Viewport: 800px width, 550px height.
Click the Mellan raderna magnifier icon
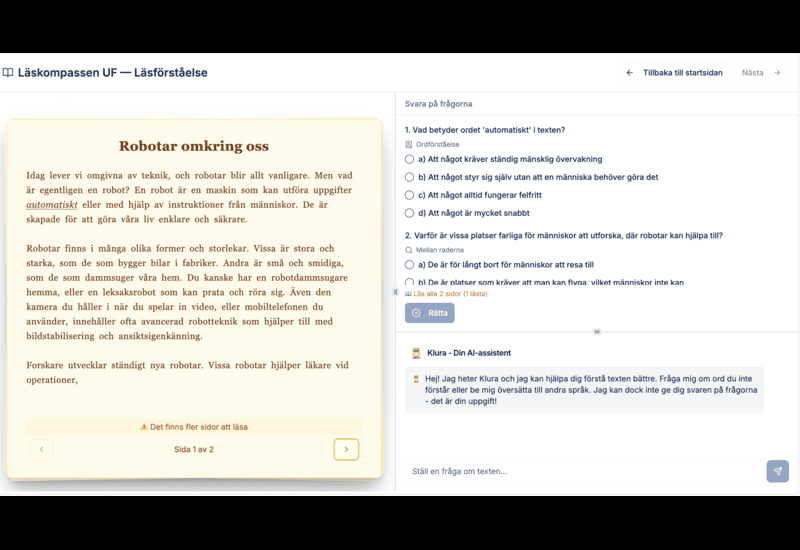[x=409, y=250]
